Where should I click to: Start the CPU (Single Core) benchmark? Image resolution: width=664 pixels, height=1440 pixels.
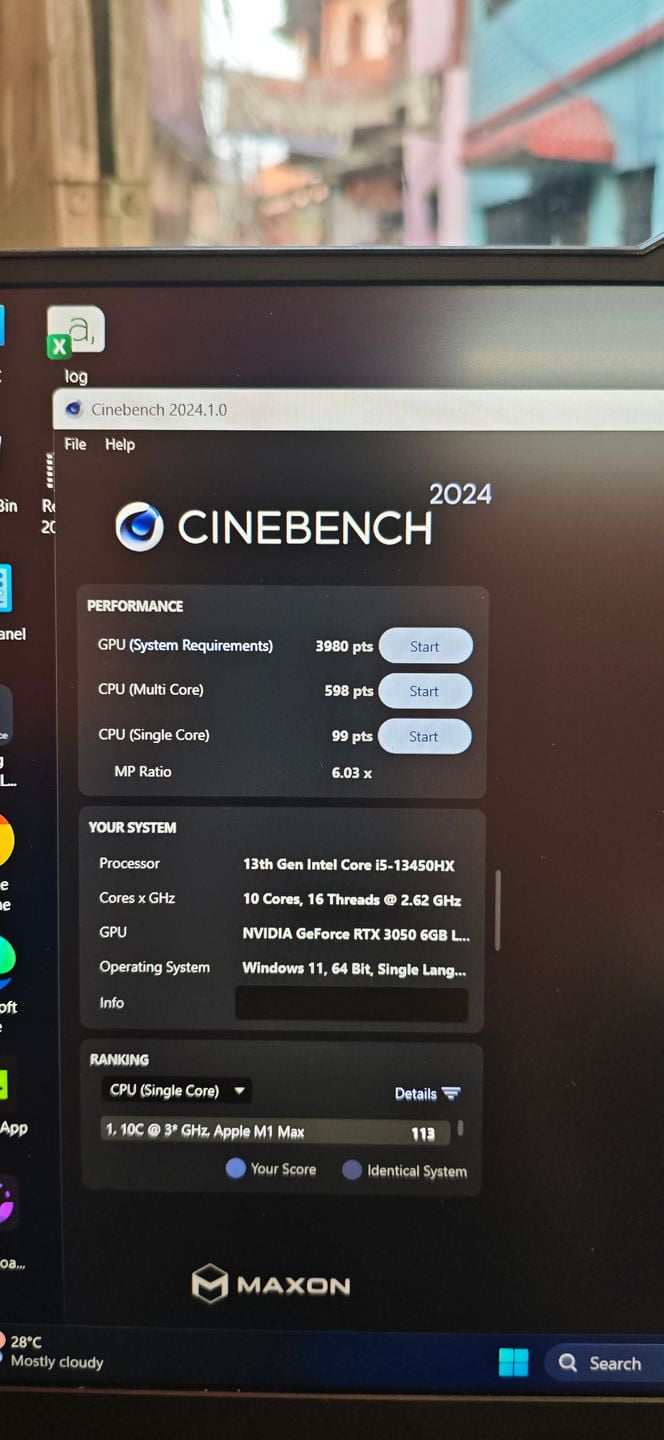click(x=424, y=736)
